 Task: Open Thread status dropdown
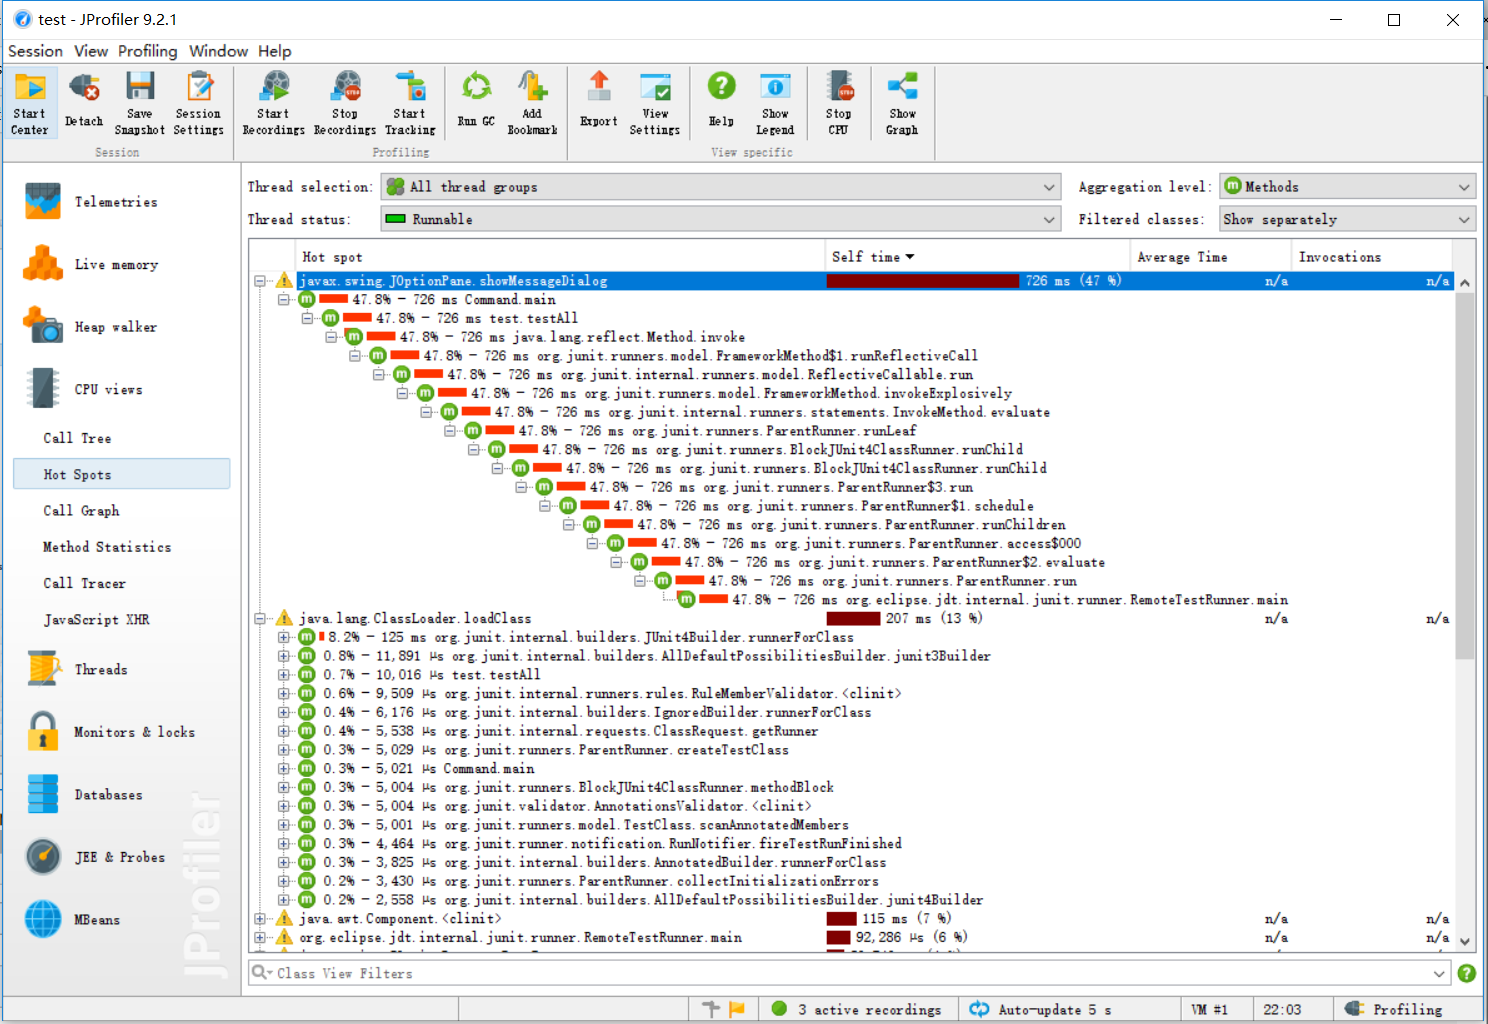click(x=720, y=219)
